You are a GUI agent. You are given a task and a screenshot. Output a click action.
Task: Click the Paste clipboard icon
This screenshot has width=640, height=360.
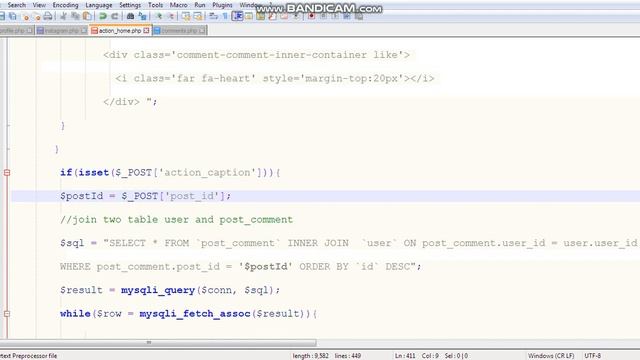click(87, 16)
